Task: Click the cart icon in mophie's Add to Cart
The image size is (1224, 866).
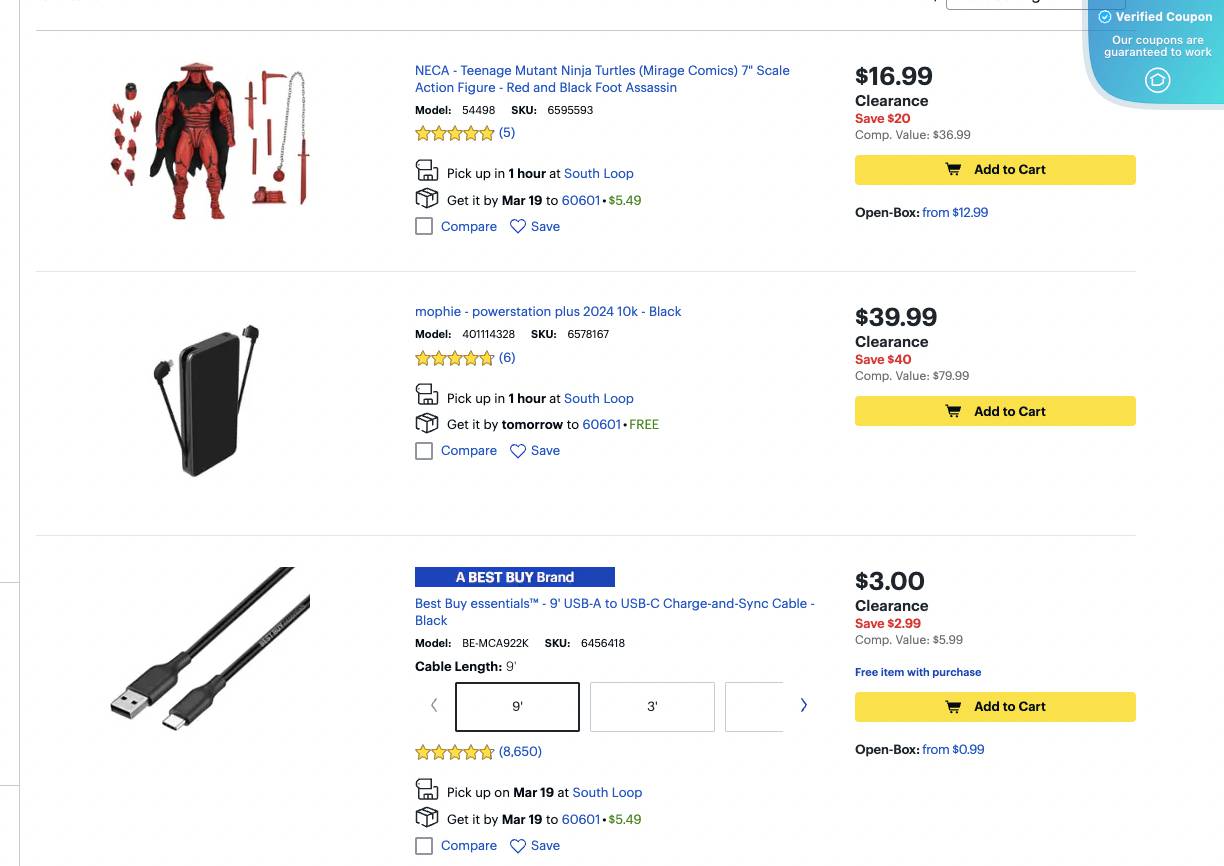Action: tap(953, 410)
